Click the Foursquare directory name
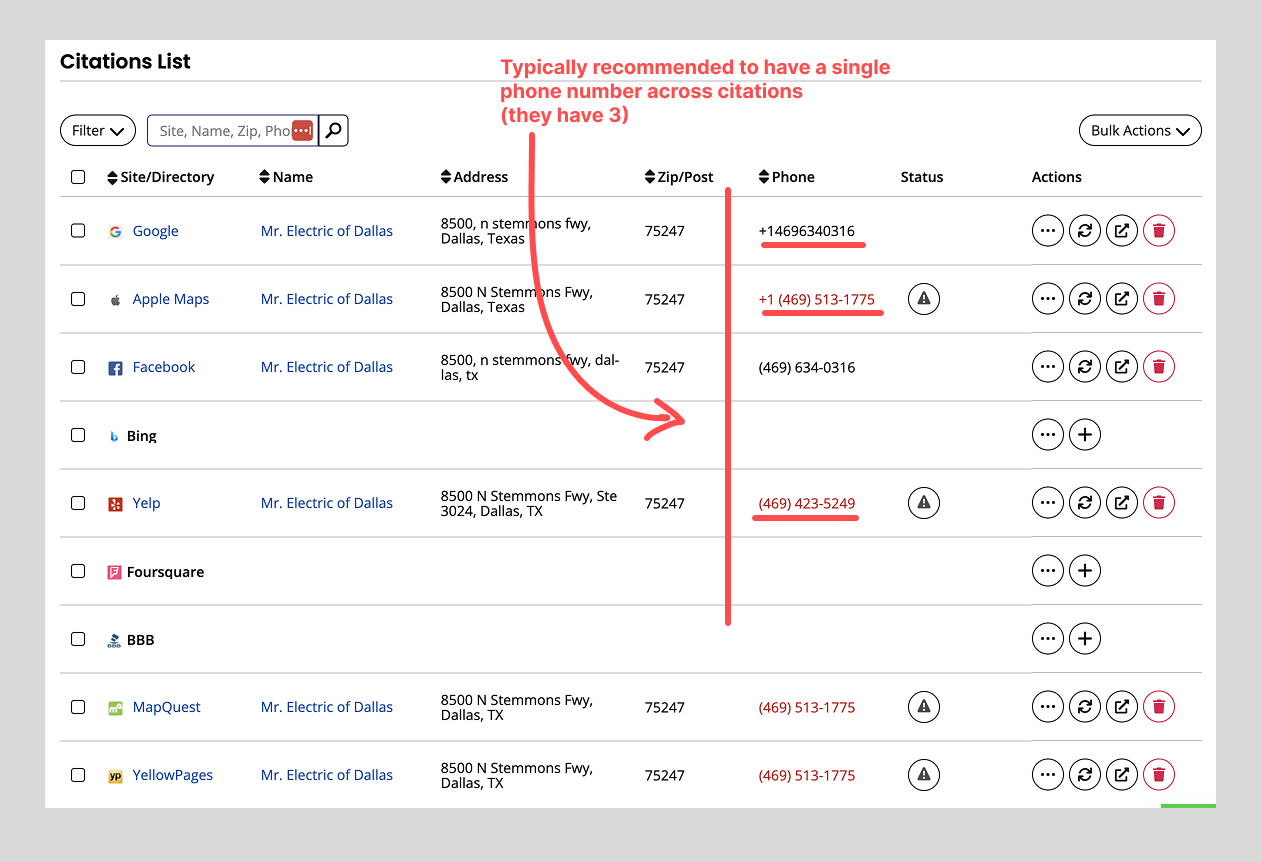The width and height of the screenshot is (1262, 862). coord(165,572)
